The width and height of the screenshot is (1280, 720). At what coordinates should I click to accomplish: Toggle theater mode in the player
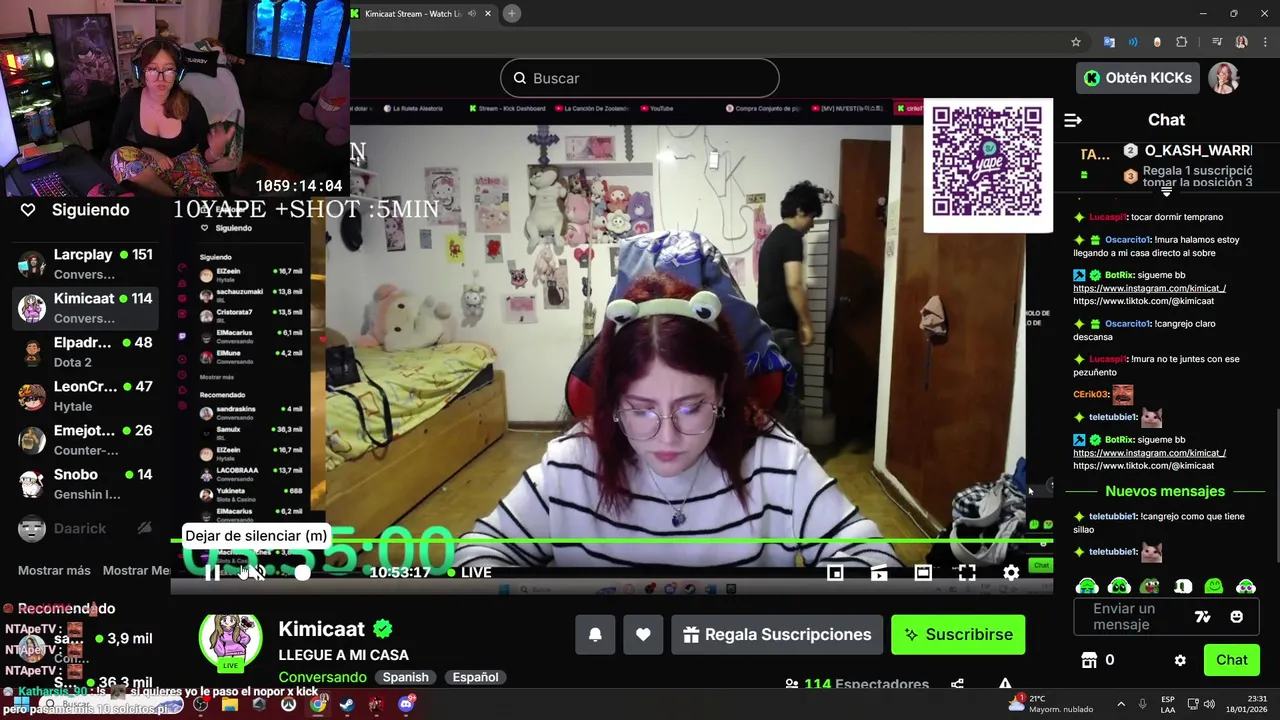(x=923, y=572)
